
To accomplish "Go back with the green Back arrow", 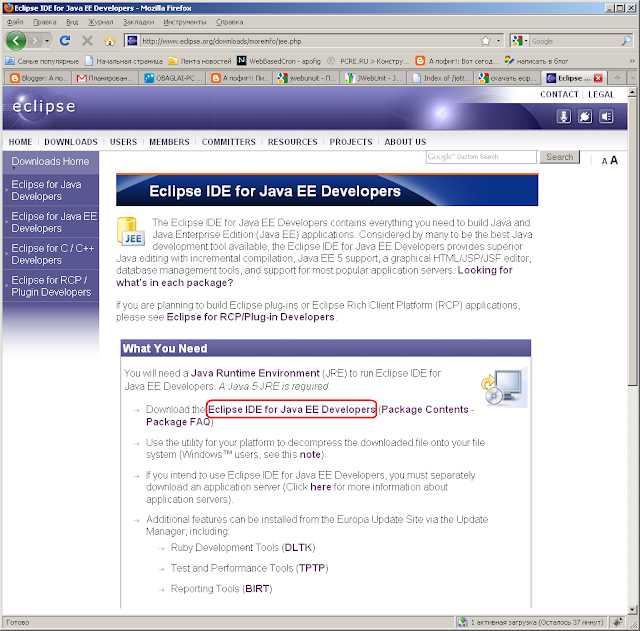I will pos(16,41).
